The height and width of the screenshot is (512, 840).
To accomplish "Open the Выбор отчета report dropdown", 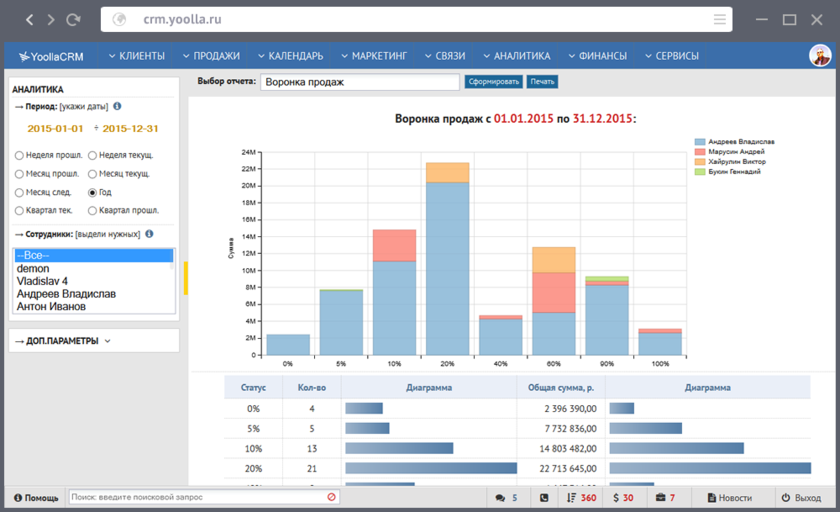I will [359, 82].
